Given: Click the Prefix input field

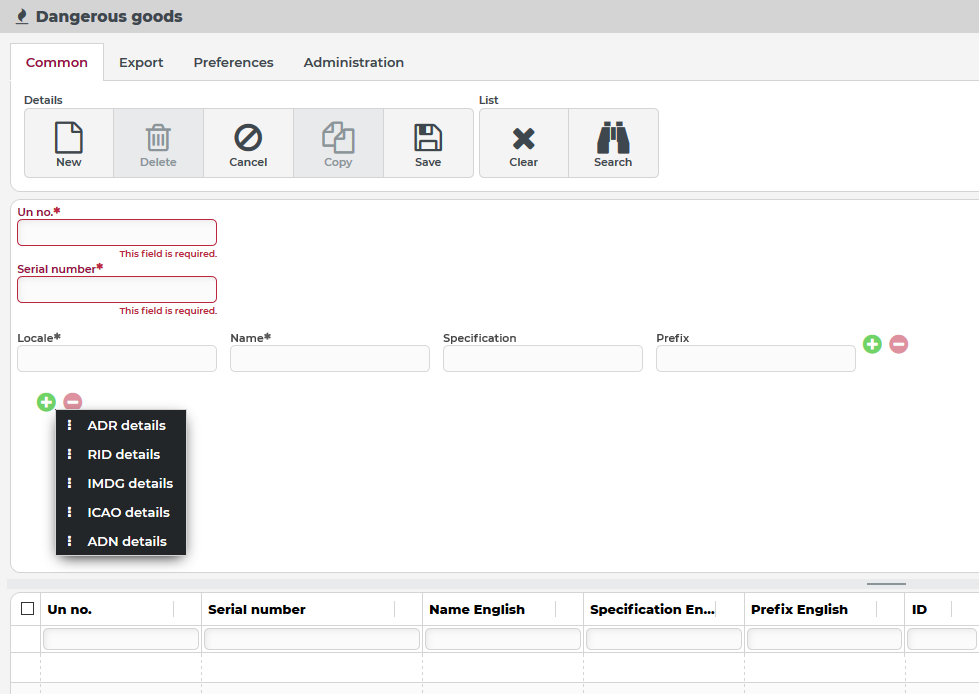Looking at the screenshot, I should tap(755, 359).
